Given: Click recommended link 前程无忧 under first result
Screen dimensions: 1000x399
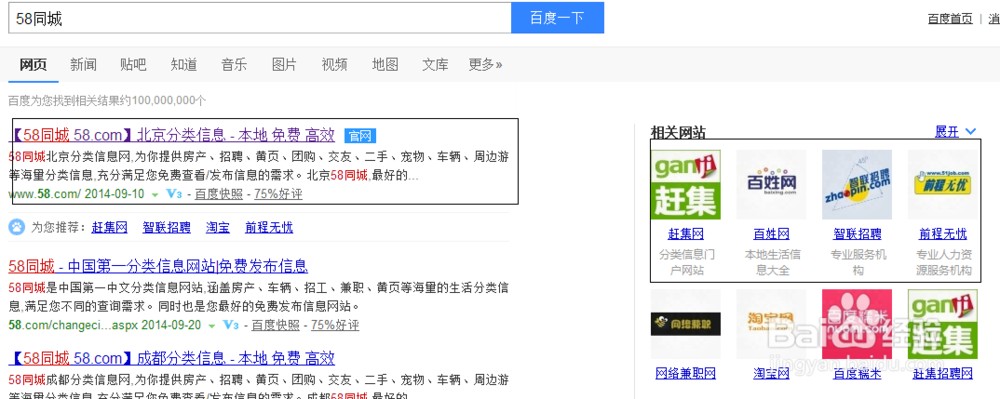Looking at the screenshot, I should [x=269, y=228].
